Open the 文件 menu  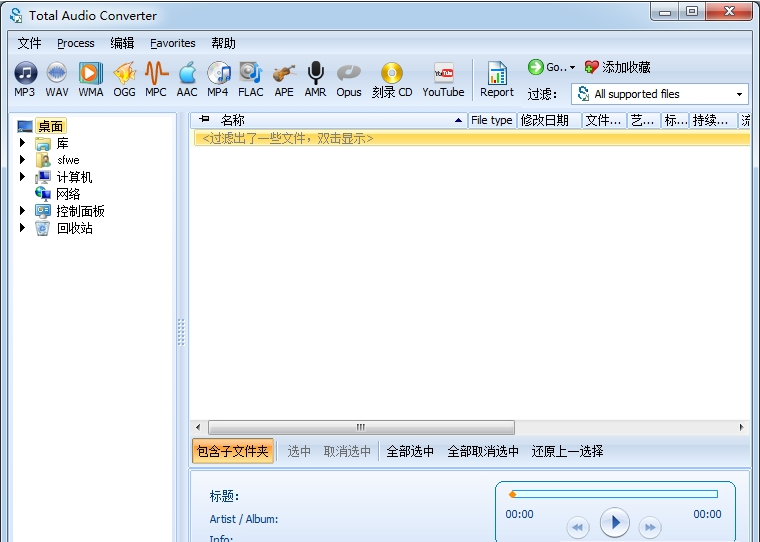click(x=29, y=43)
